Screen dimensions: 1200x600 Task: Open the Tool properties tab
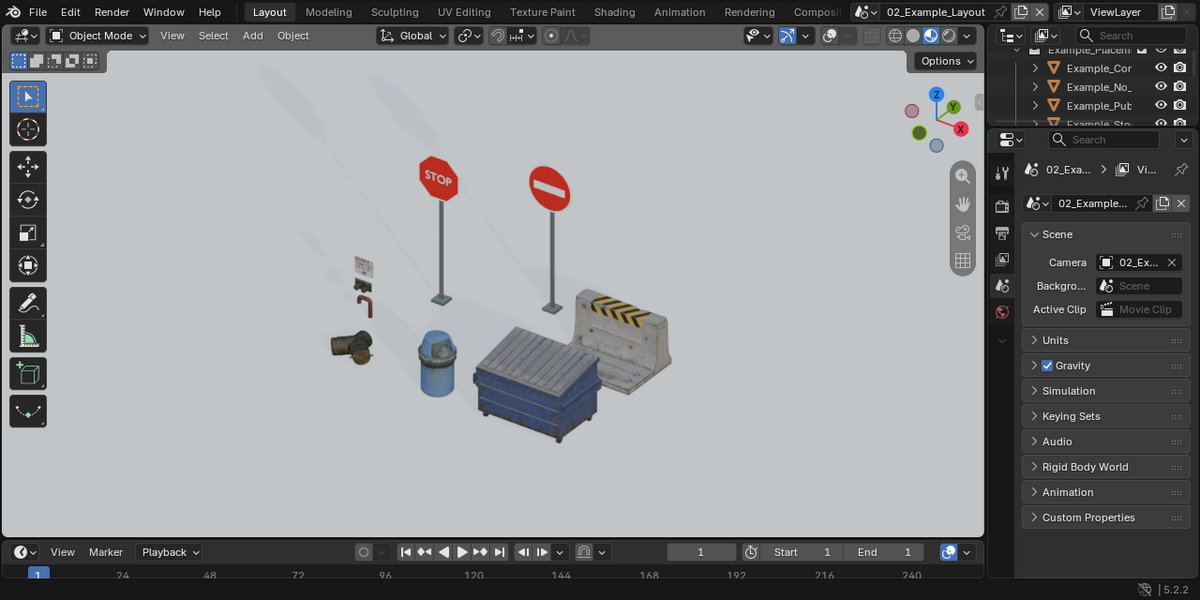(x=1002, y=174)
